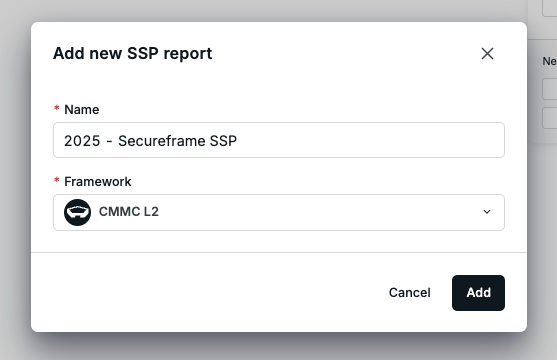
Task: Click the background box below the "Ne" label
Action: coord(550,89)
